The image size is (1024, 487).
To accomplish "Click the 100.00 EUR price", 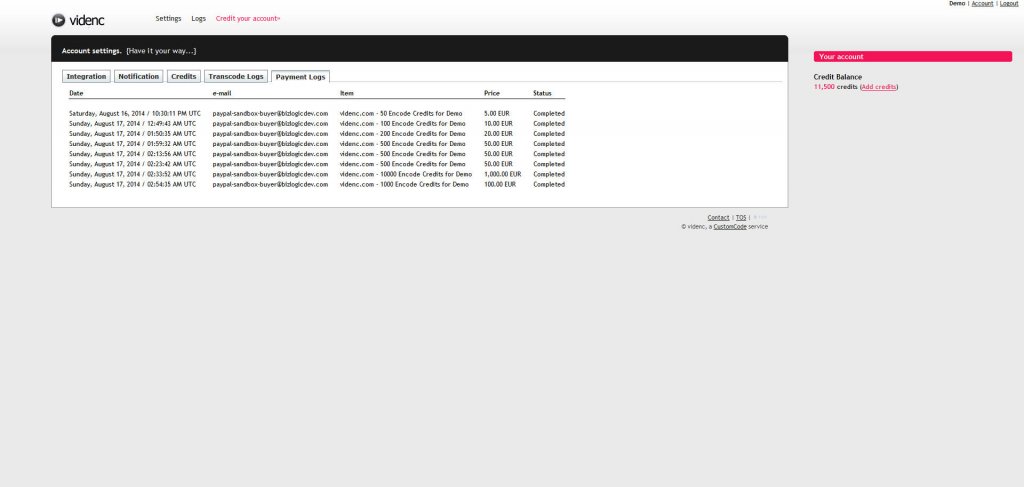I will [500, 185].
